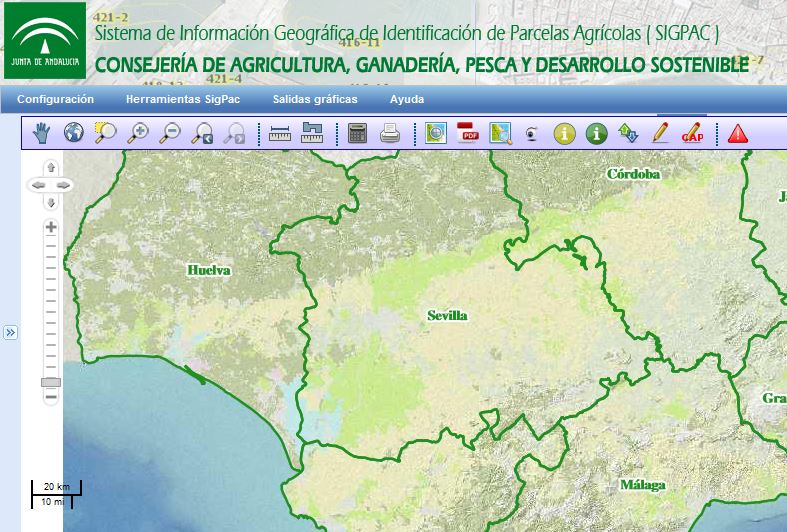Select the pencil drawing tool
This screenshot has width=787, height=532.
(660, 132)
